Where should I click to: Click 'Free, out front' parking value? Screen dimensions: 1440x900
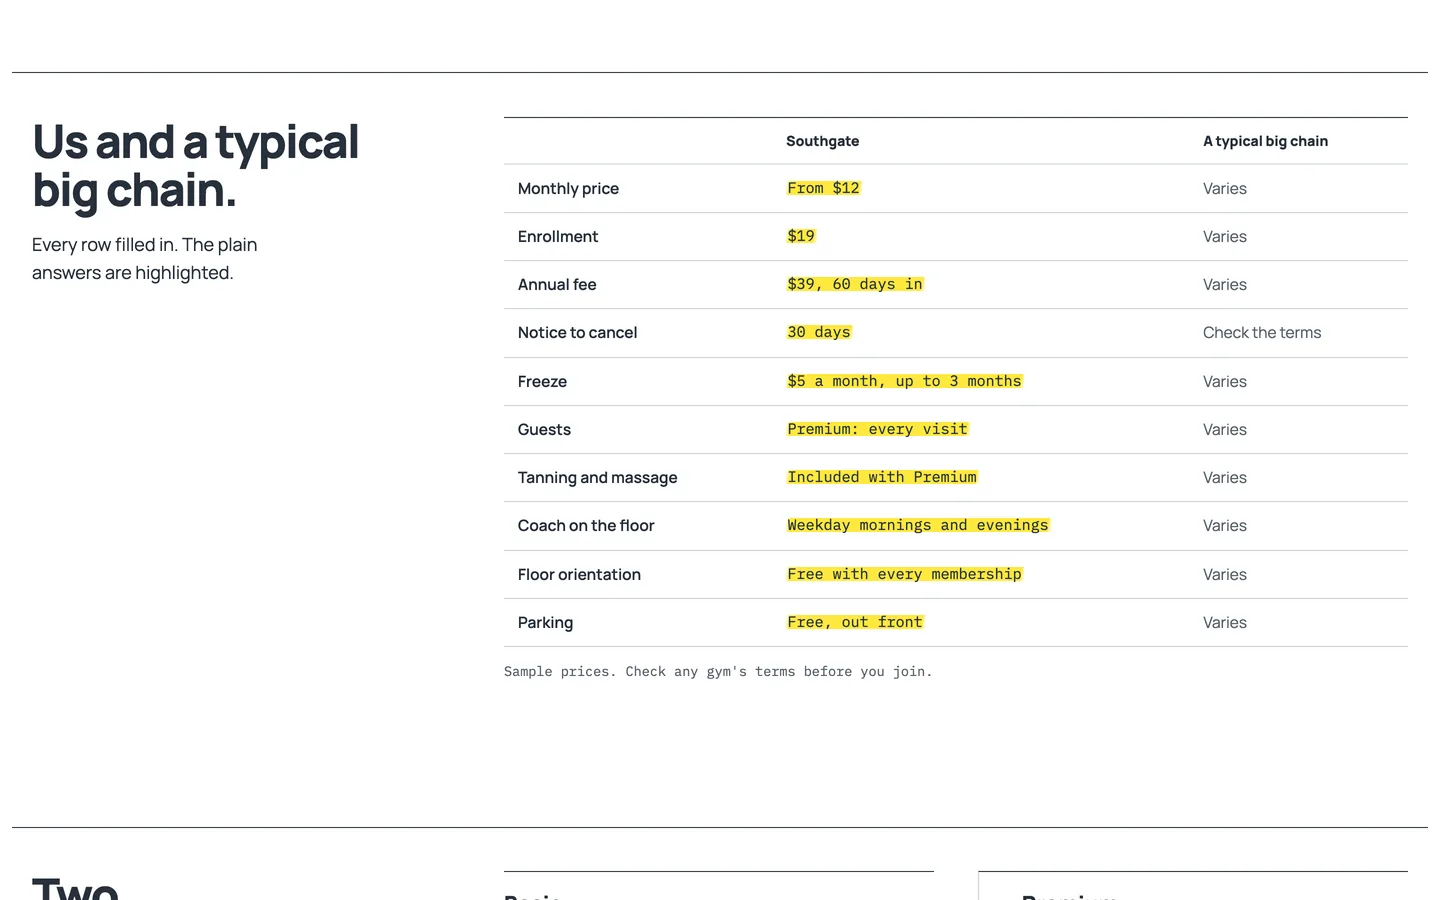(855, 622)
